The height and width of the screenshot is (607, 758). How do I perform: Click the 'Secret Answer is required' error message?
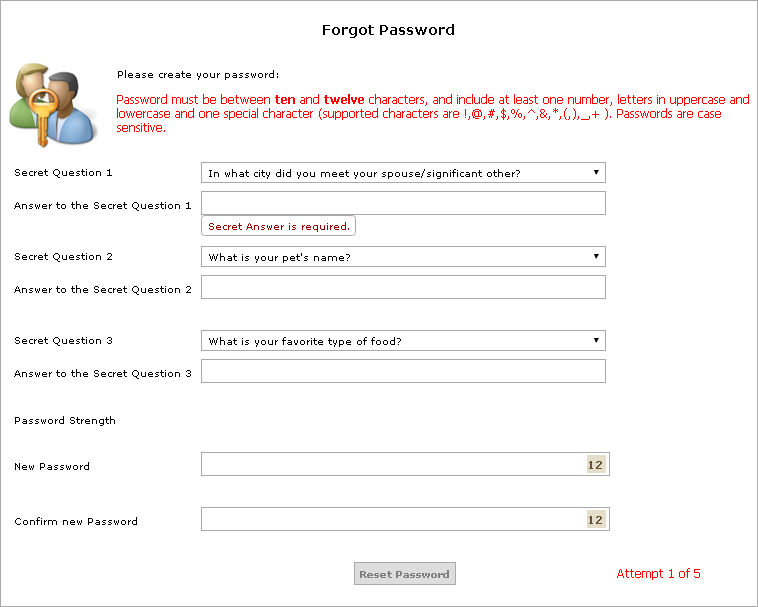click(279, 227)
